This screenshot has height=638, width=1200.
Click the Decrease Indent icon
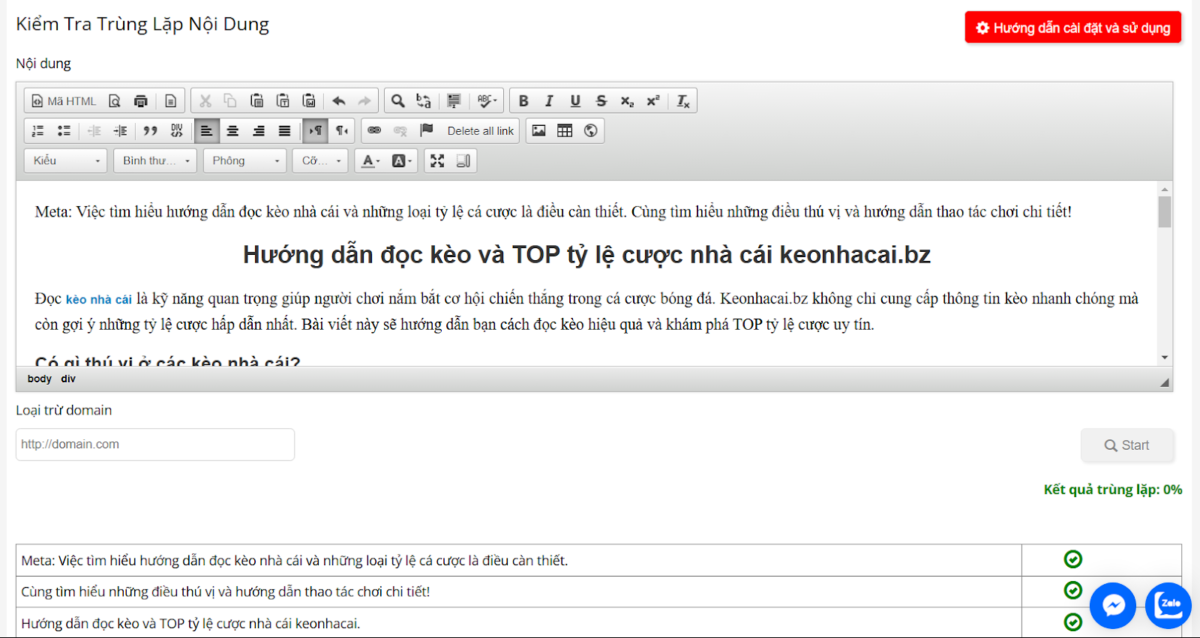click(x=94, y=131)
